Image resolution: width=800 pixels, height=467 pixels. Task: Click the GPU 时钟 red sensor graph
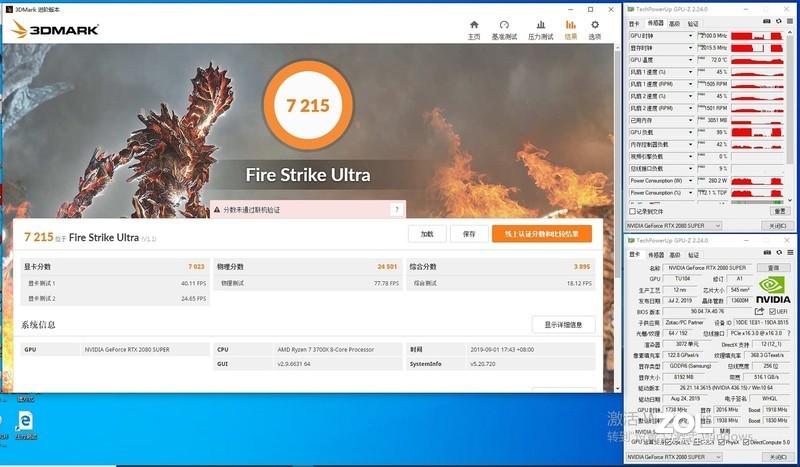pos(757,36)
